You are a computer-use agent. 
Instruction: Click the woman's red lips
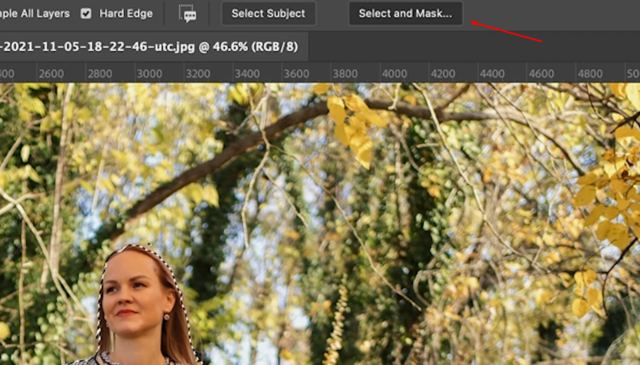127,314
